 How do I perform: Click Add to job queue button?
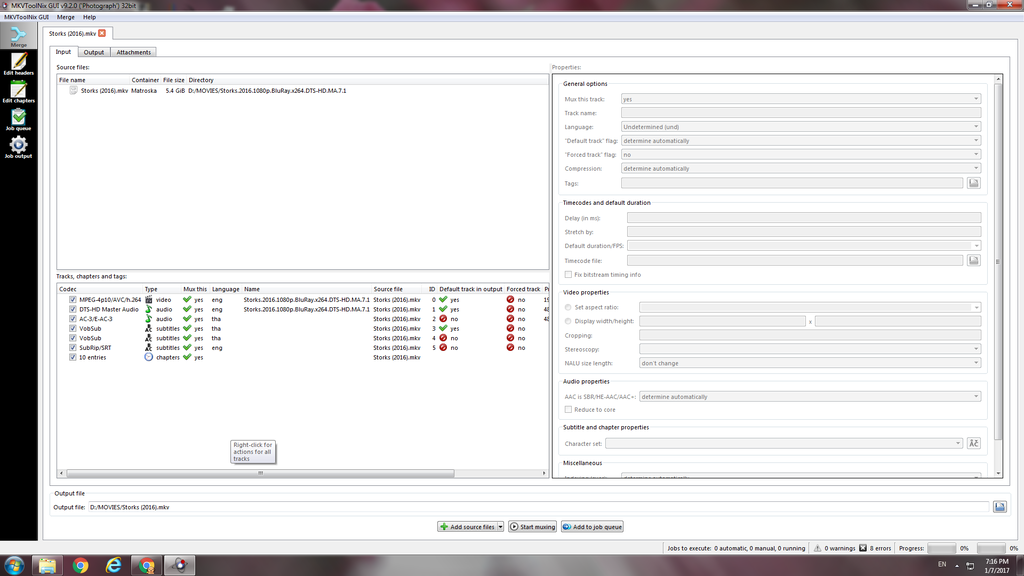pyautogui.click(x=592, y=527)
